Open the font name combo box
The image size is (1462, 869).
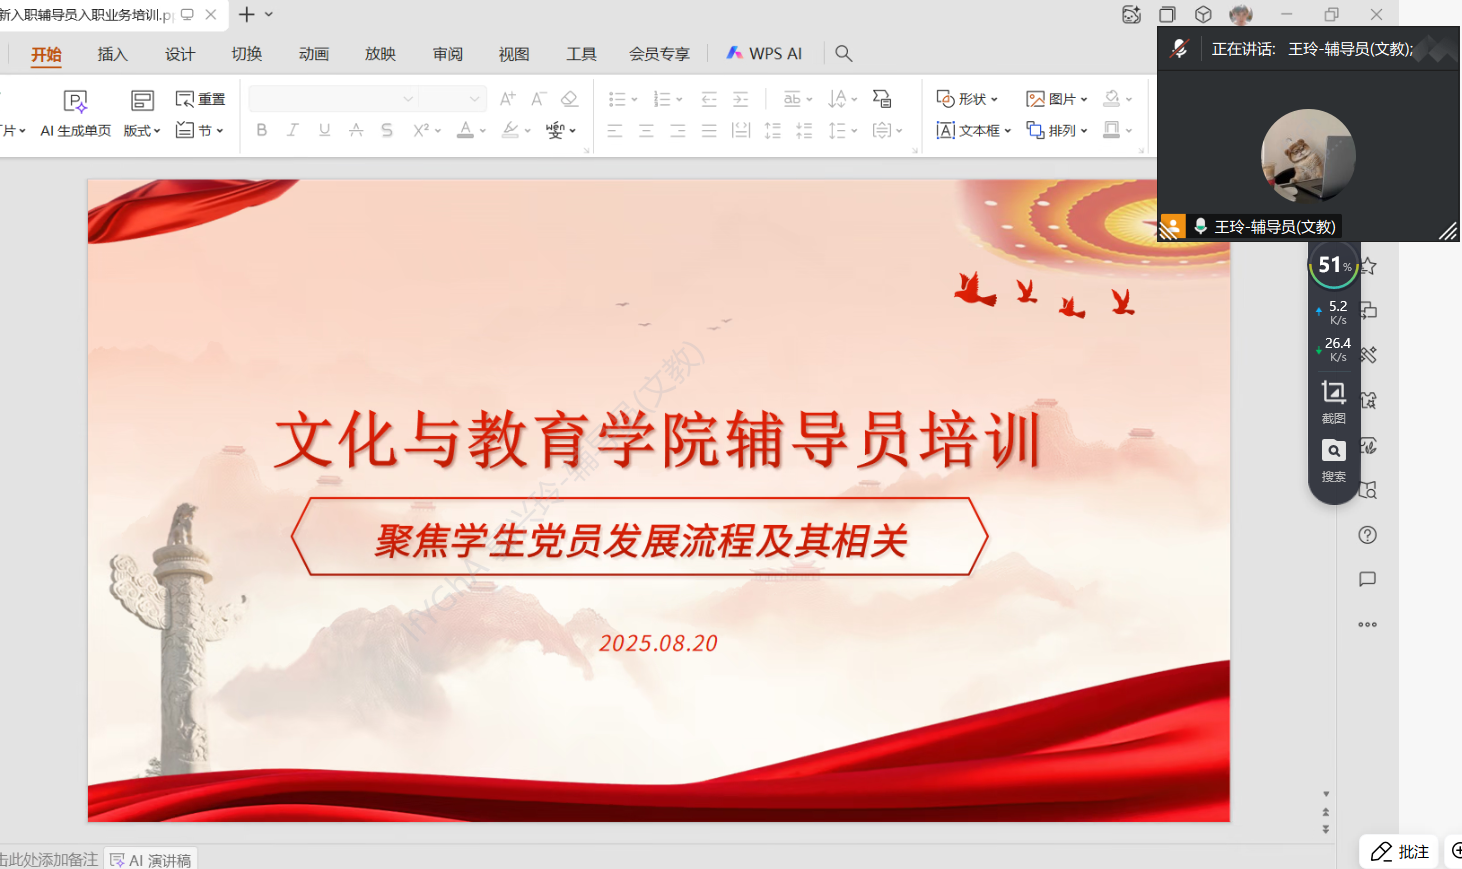pos(333,99)
